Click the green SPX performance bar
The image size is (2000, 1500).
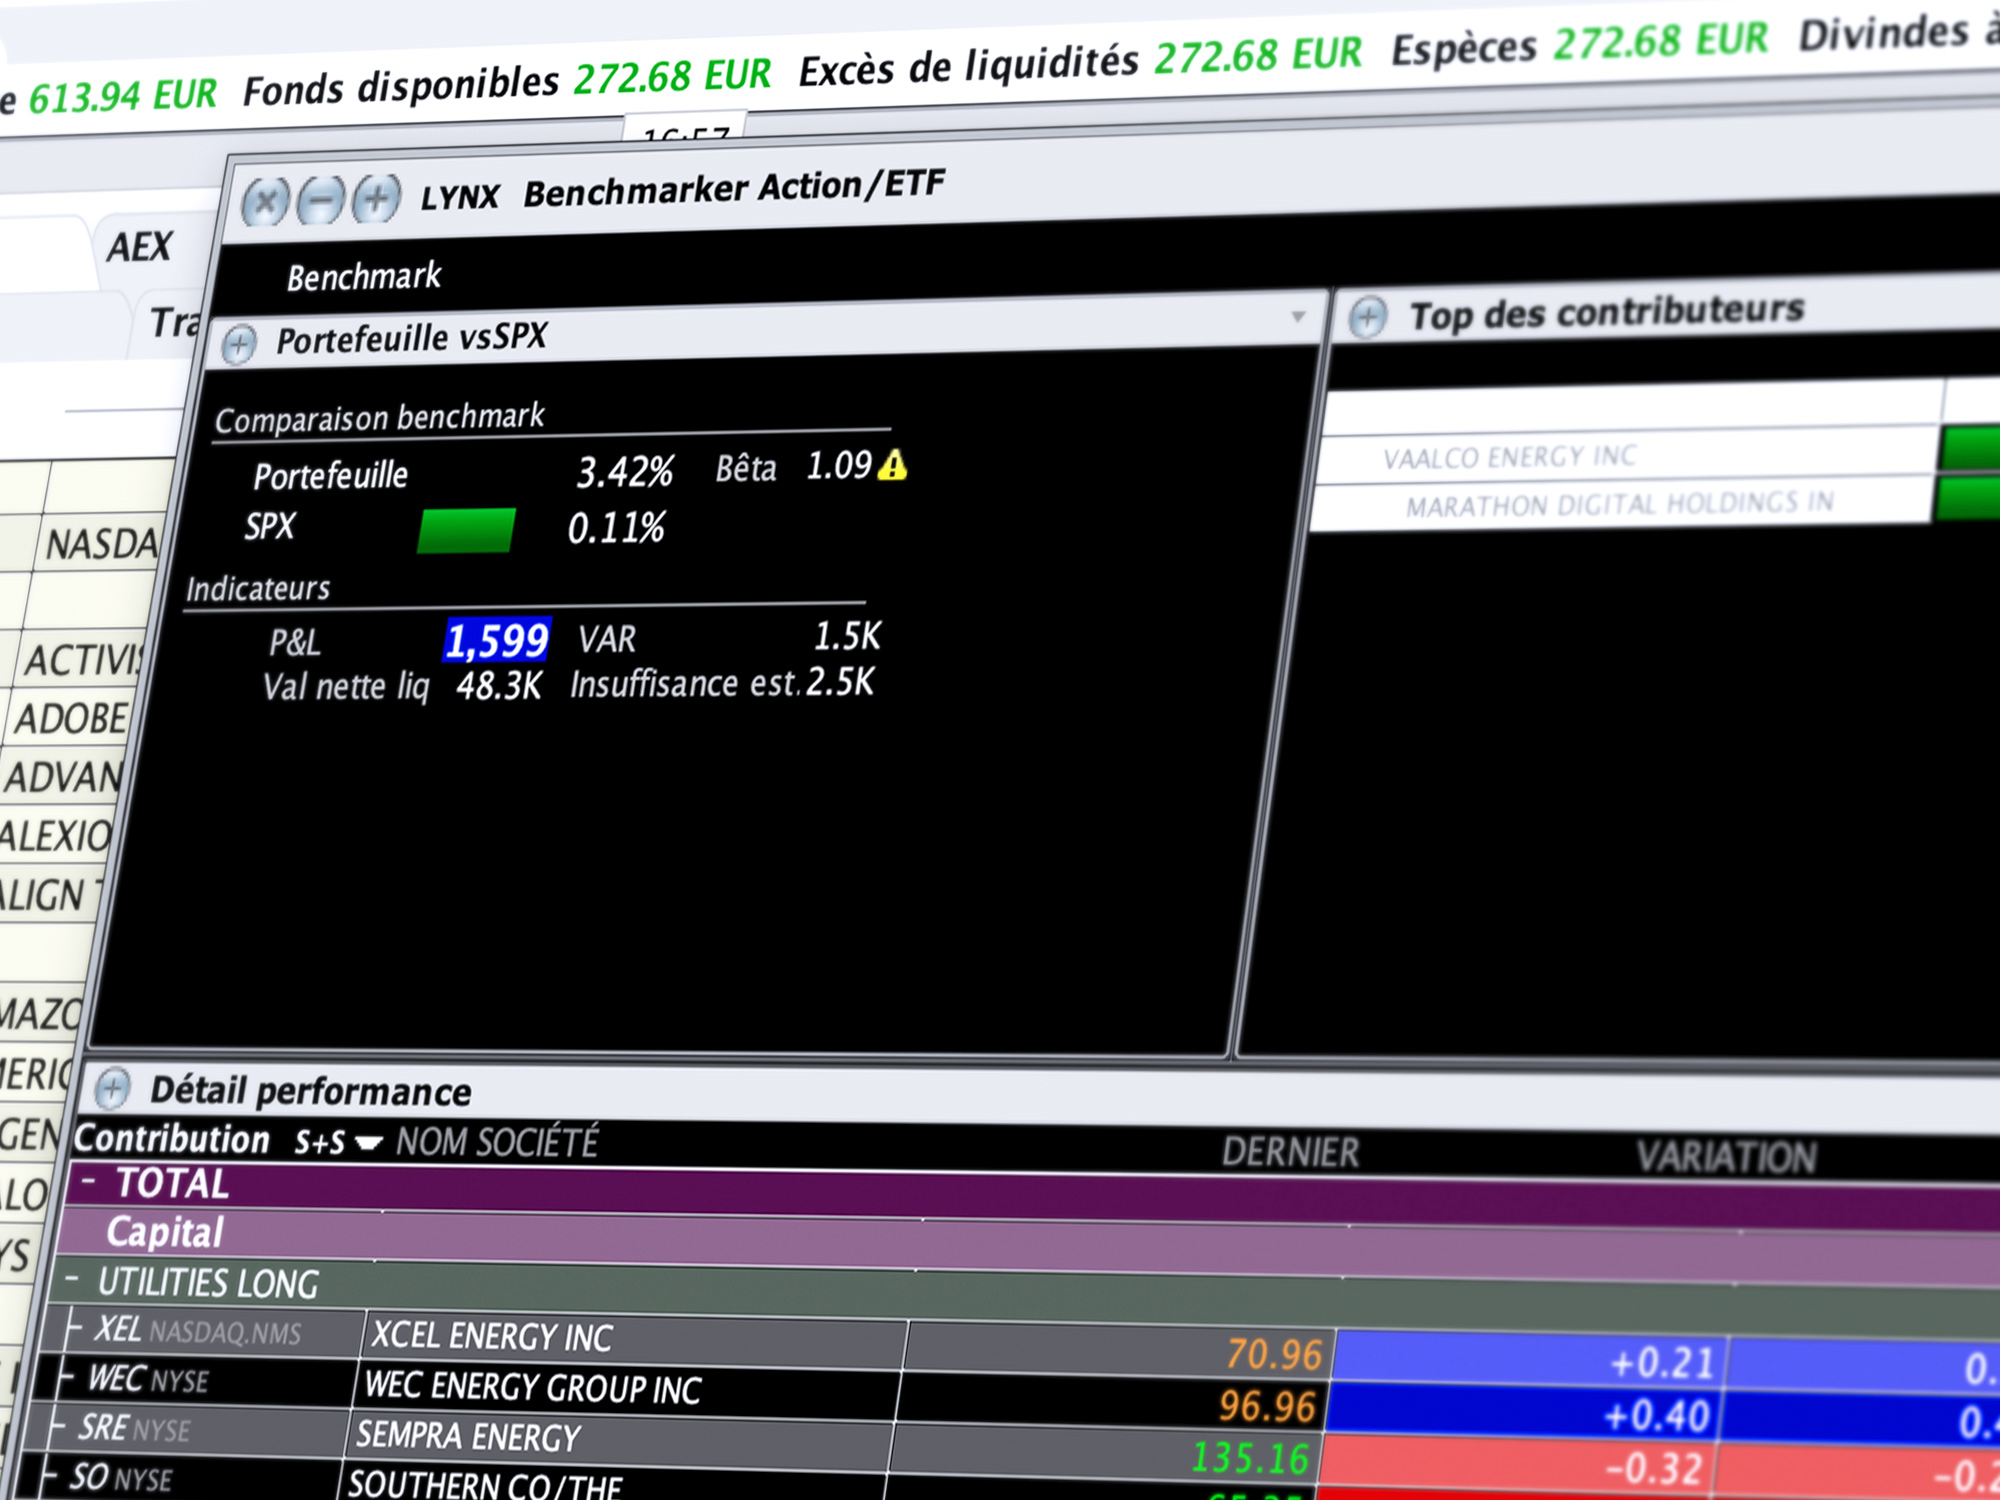pyautogui.click(x=466, y=530)
